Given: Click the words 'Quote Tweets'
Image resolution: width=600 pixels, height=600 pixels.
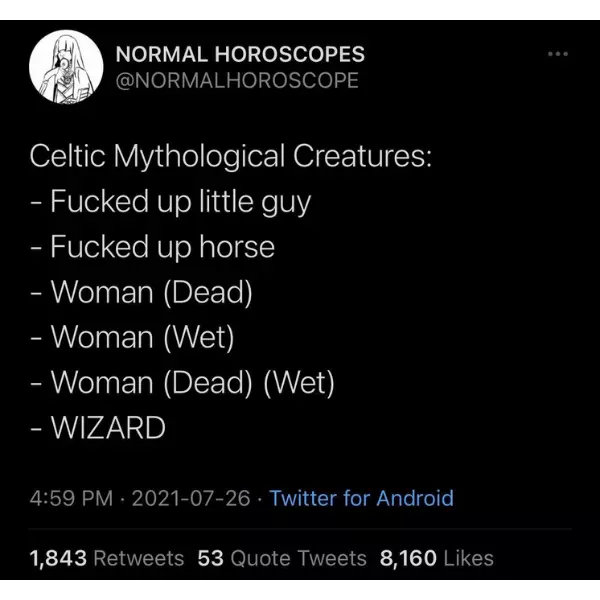Looking at the screenshot, I should pyautogui.click(x=298, y=558).
